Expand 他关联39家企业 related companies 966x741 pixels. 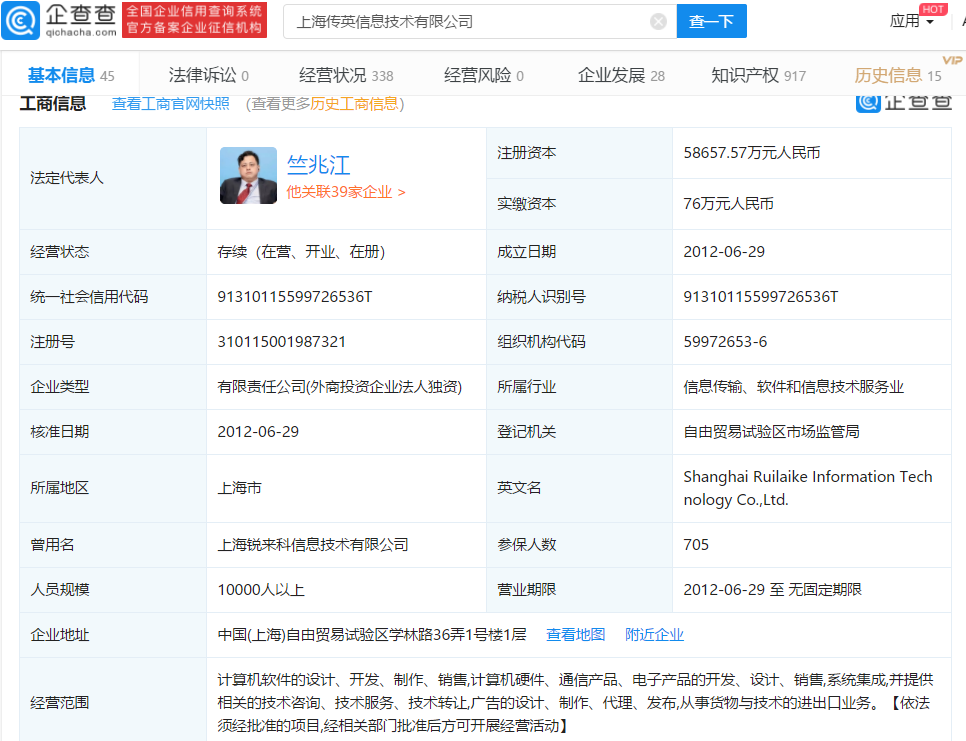[x=346, y=192]
